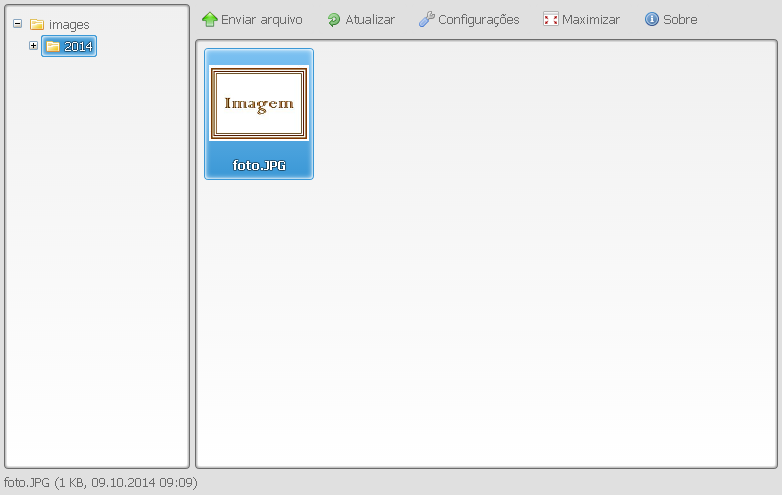Open Configurações settings

(x=469, y=19)
